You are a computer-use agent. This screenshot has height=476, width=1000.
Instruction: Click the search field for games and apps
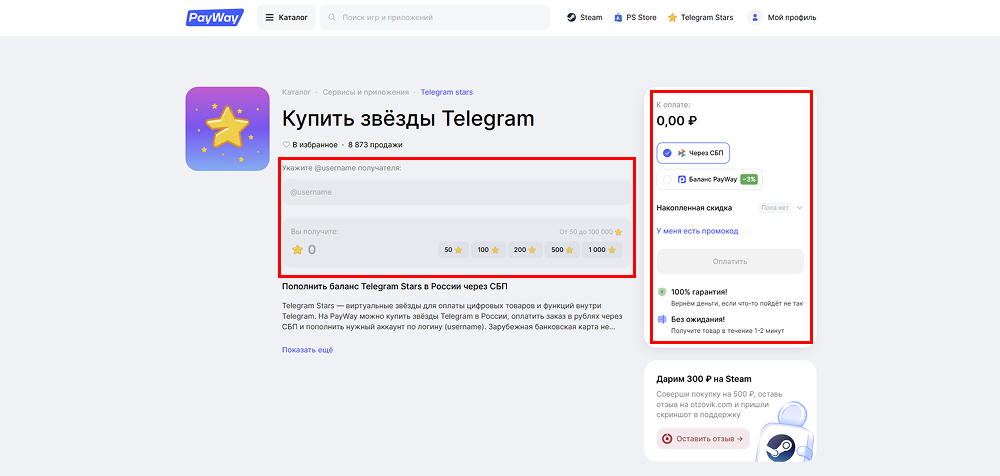pyautogui.click(x=435, y=17)
